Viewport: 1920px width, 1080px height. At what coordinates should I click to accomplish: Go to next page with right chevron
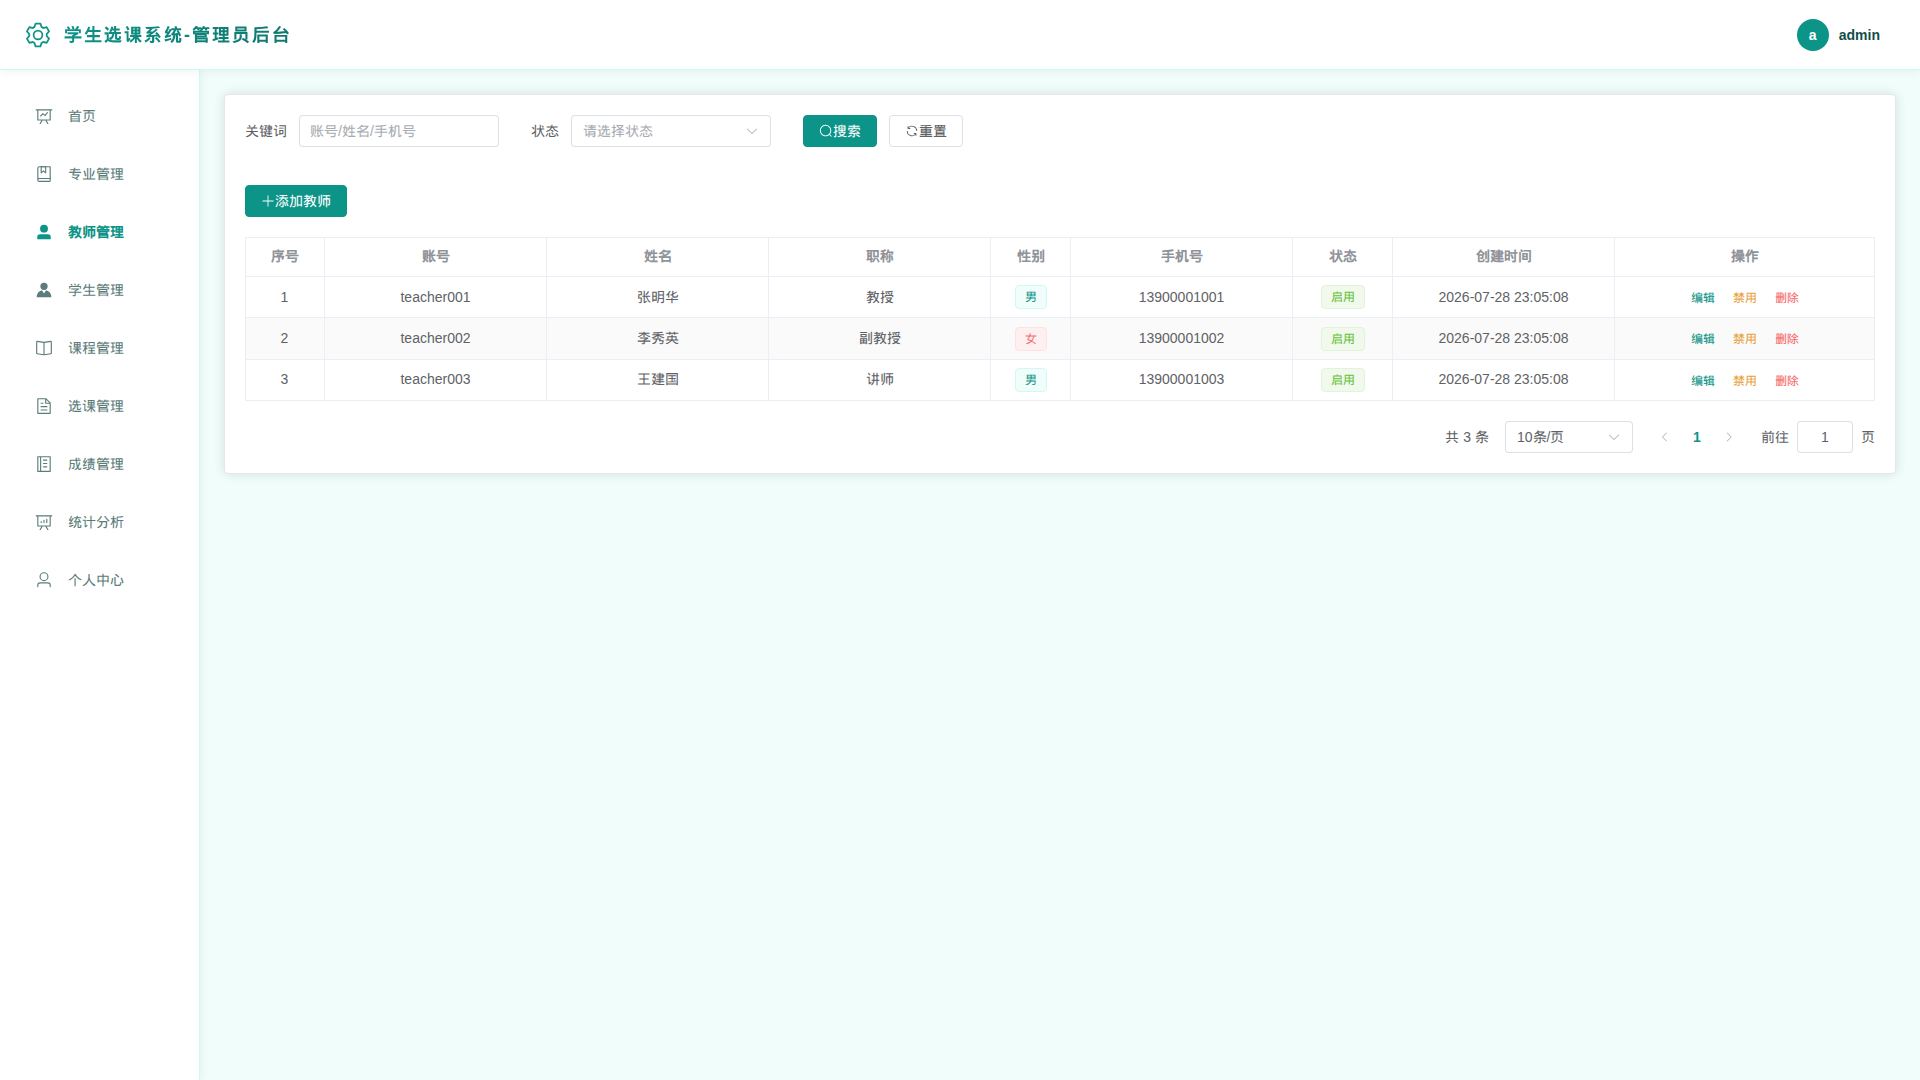[x=1728, y=437]
